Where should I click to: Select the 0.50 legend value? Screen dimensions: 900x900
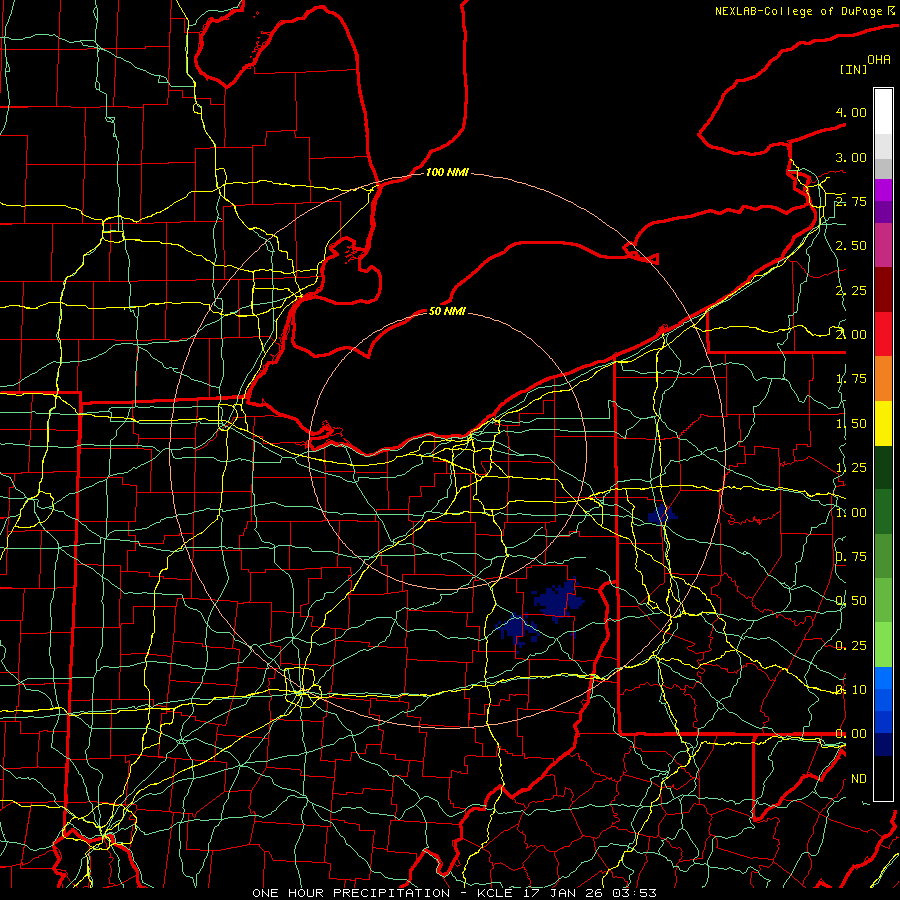pyautogui.click(x=851, y=601)
